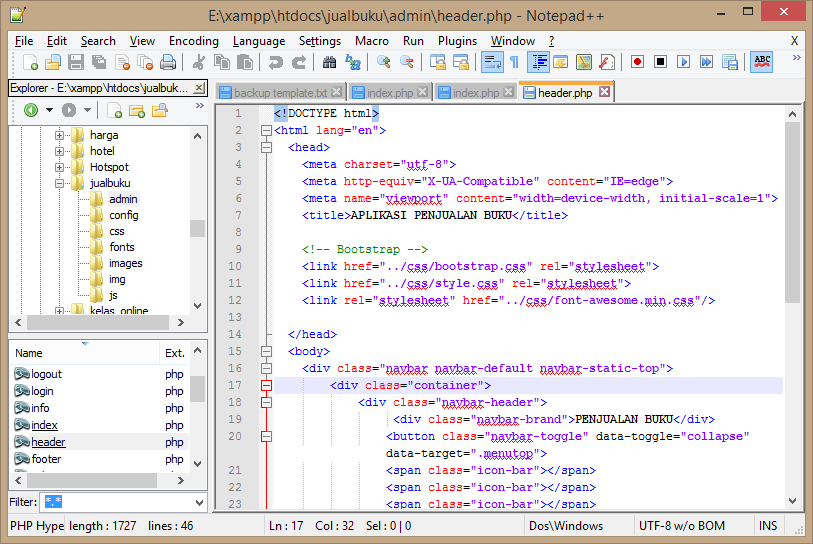Switch to backup template.txt tab
Viewport: 813px width, 544px height.
pyautogui.click(x=280, y=92)
